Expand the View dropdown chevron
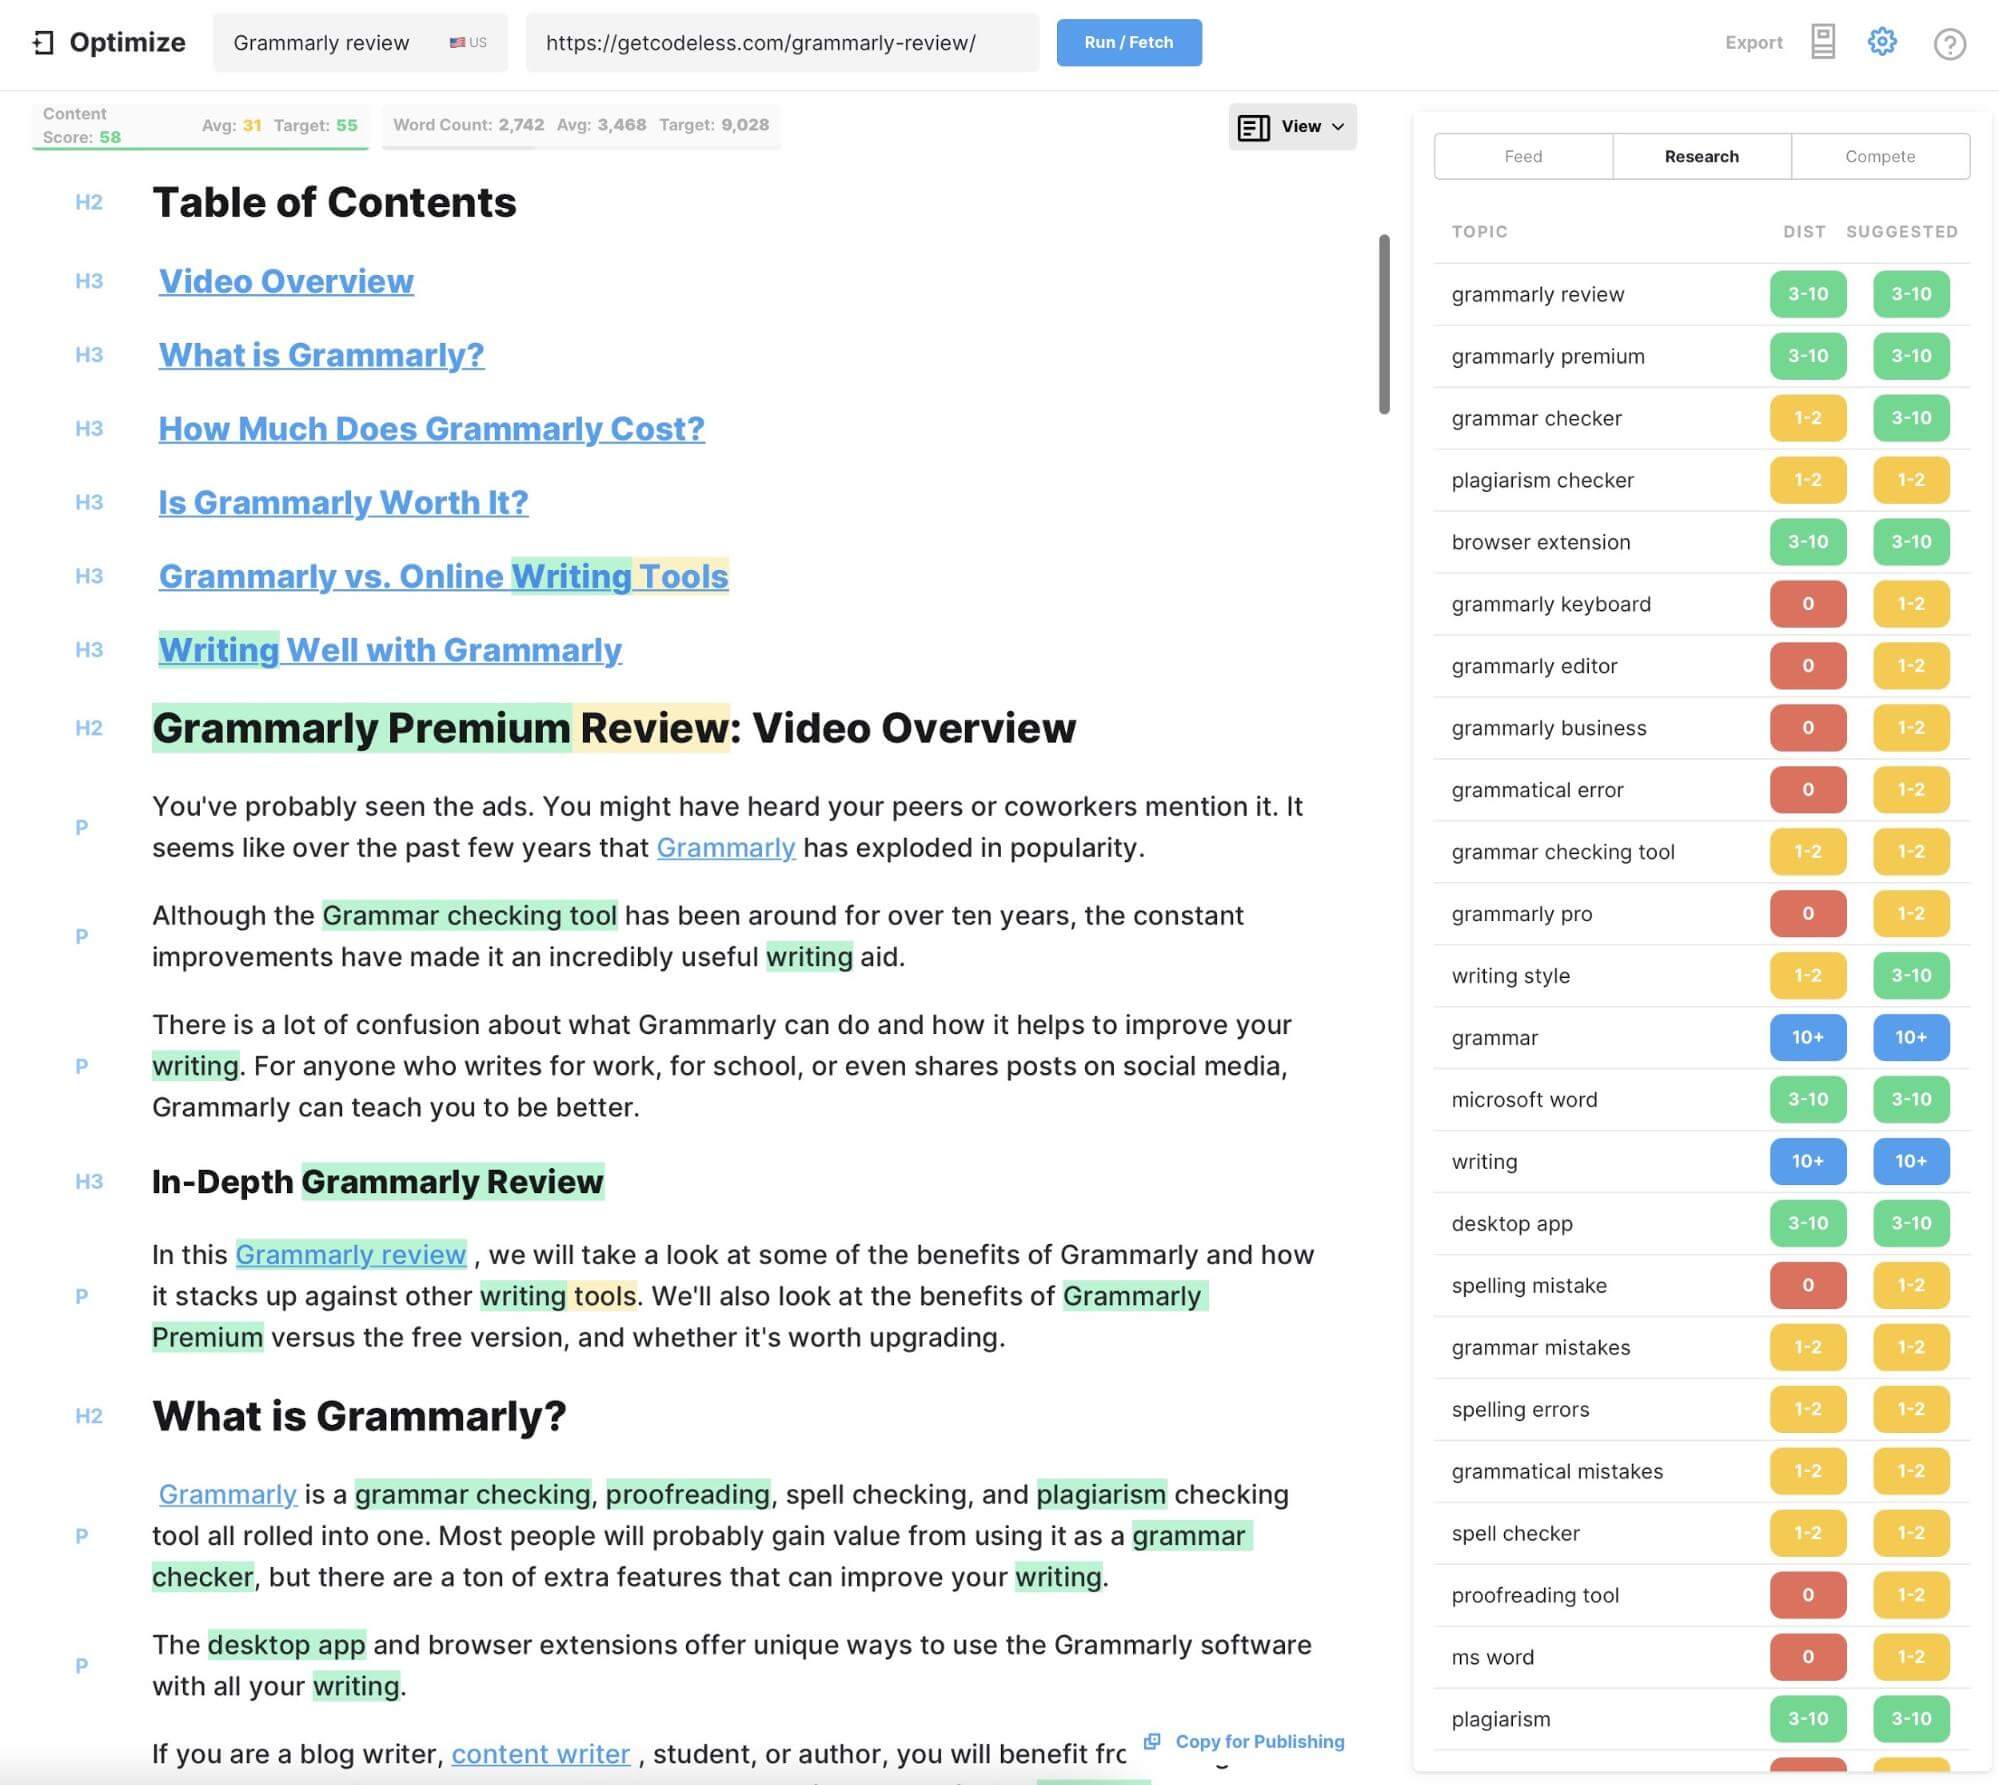This screenshot has height=1785, width=1999. coord(1338,127)
